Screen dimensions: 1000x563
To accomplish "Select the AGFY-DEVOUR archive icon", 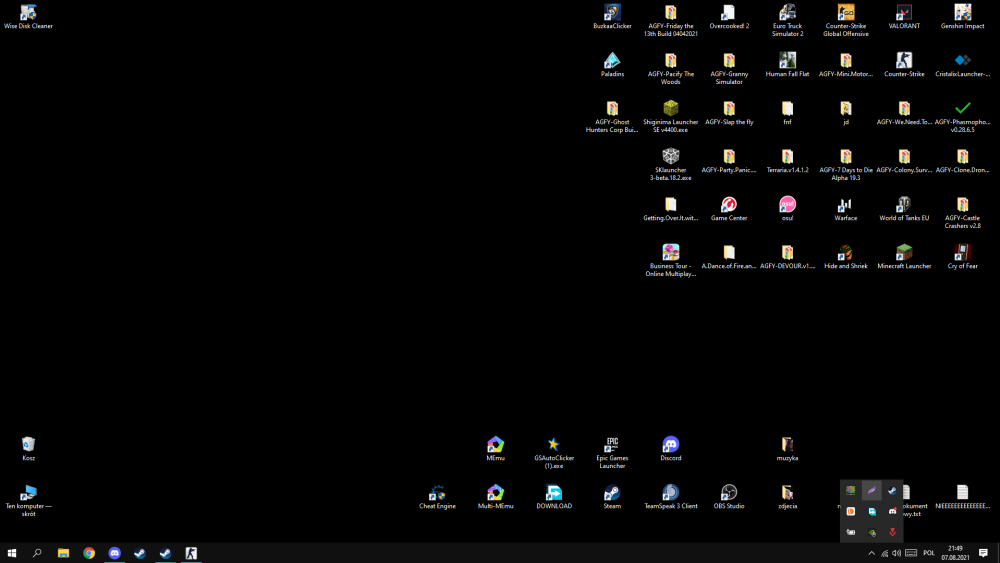I will pos(788,256).
